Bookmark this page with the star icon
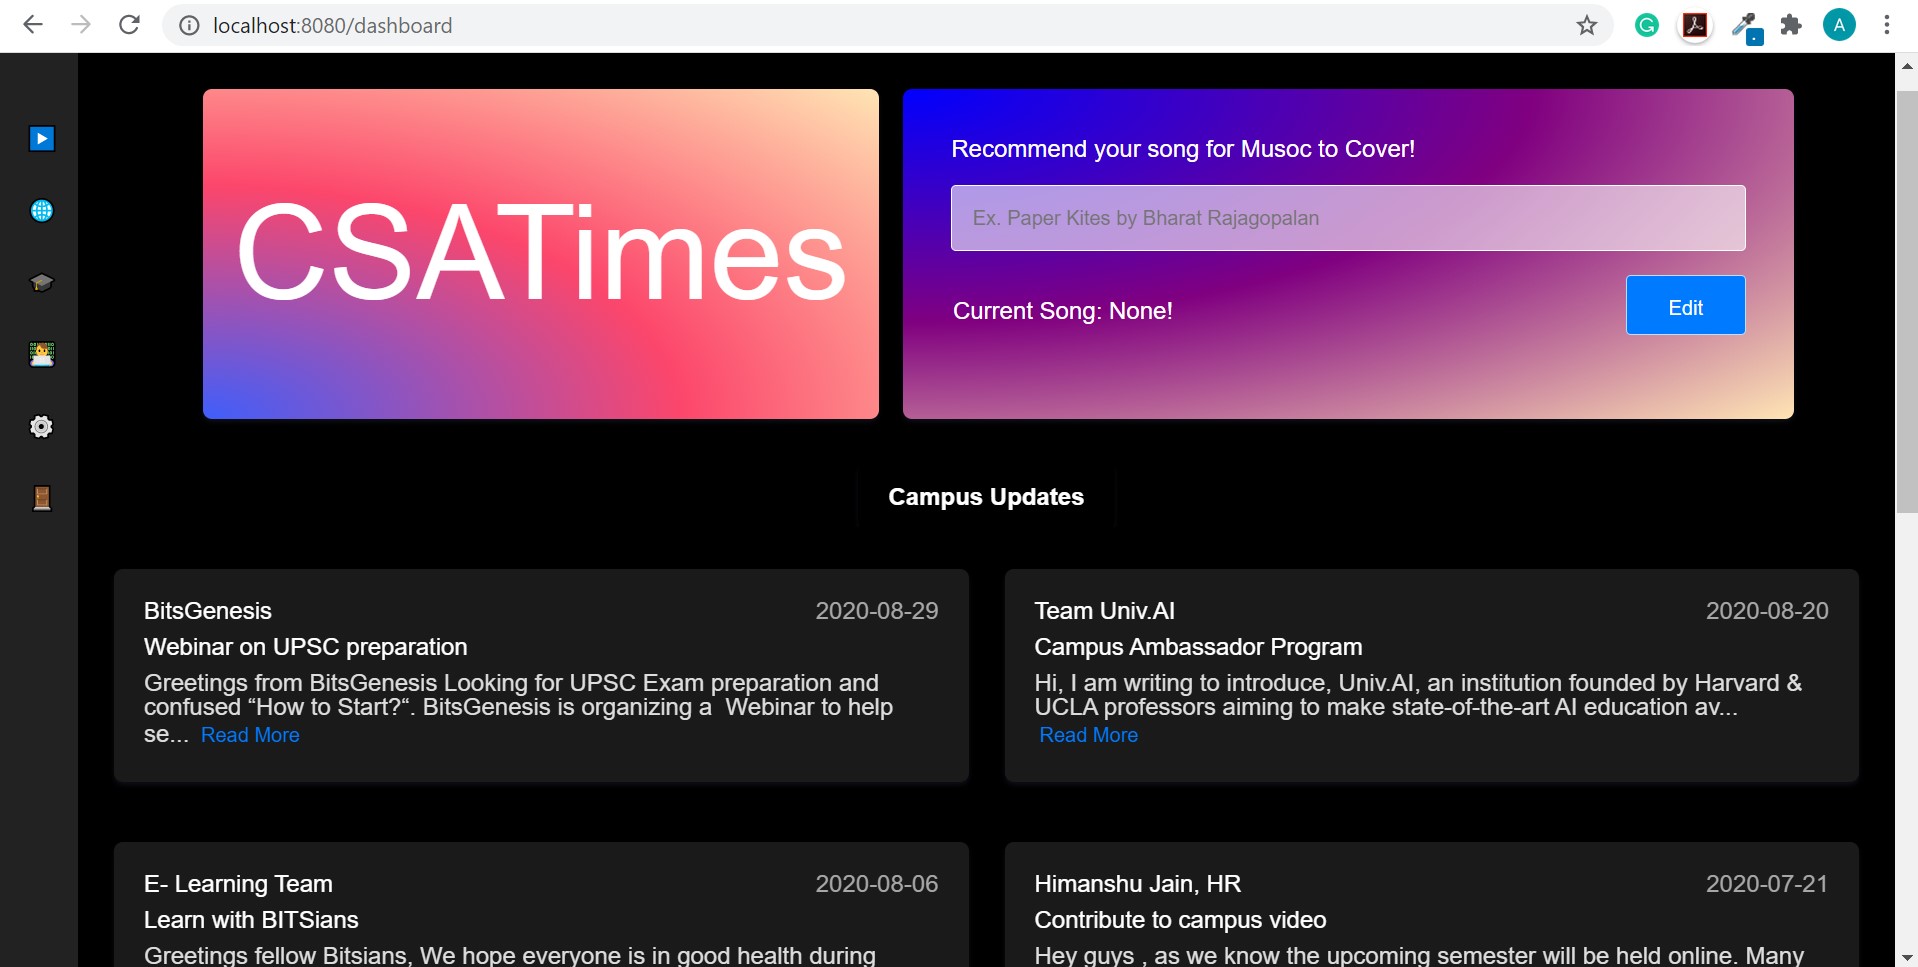The image size is (1918, 967). tap(1587, 25)
